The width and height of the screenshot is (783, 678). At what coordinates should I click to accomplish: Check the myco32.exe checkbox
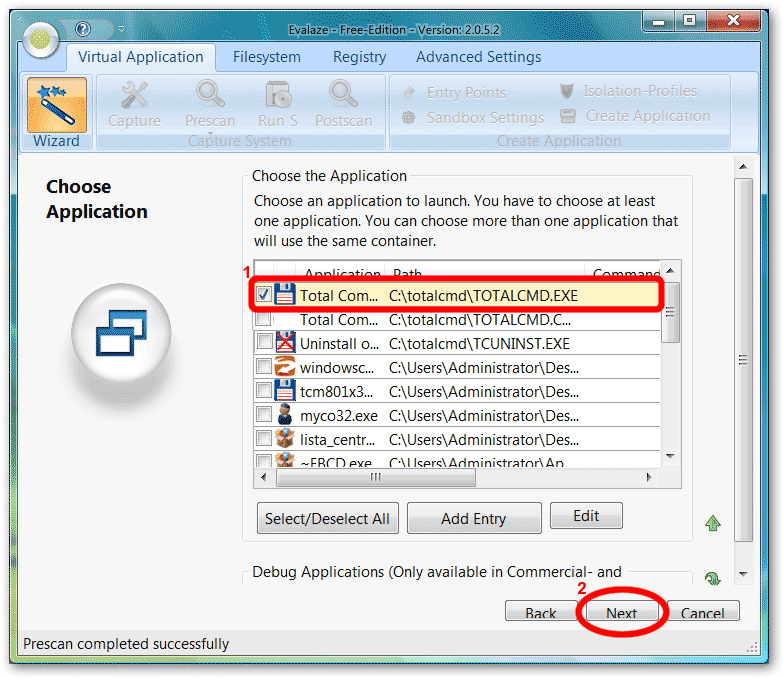coord(264,414)
